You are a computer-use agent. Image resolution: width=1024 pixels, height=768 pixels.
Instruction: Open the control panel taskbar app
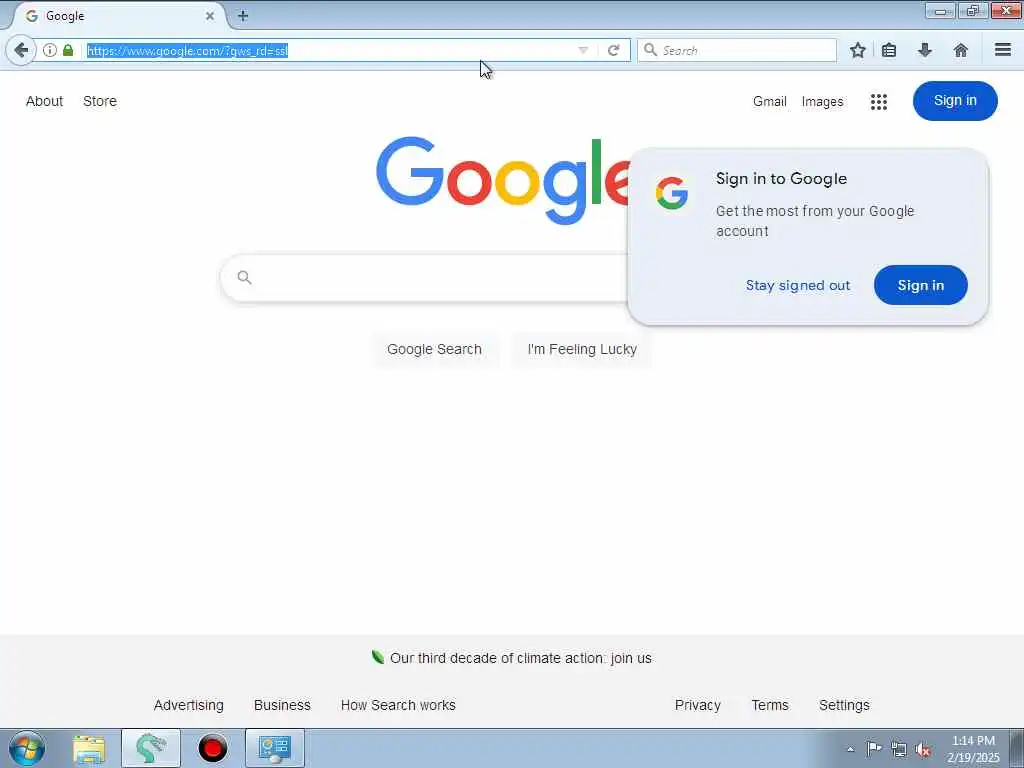coord(274,748)
